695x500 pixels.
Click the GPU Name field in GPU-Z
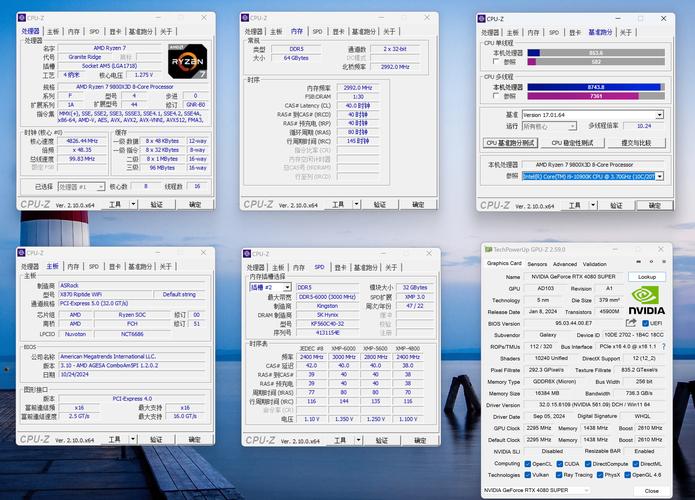tap(576, 277)
